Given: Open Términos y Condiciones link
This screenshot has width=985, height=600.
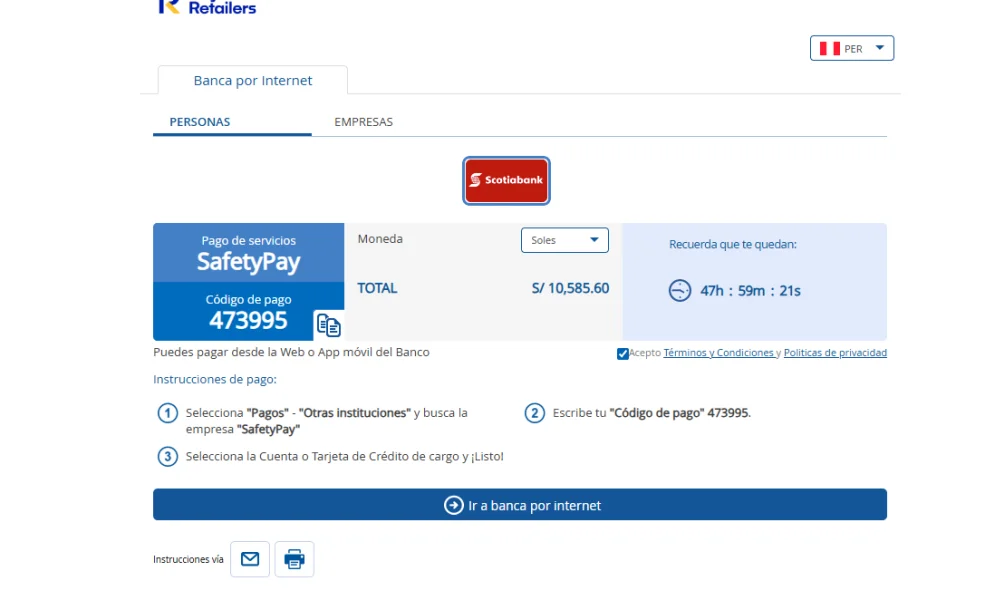Looking at the screenshot, I should point(719,352).
